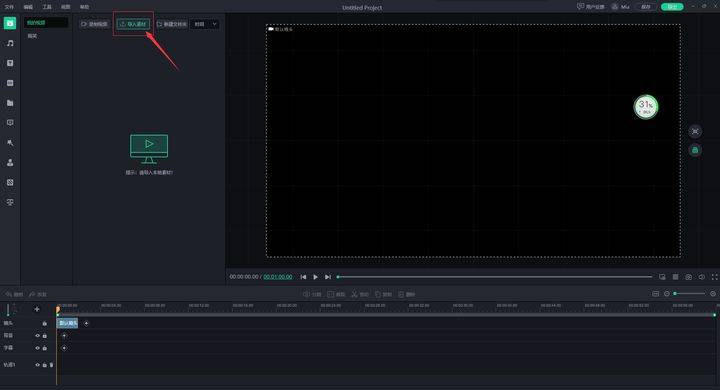Jump to next frame in preview controls

tap(327, 277)
